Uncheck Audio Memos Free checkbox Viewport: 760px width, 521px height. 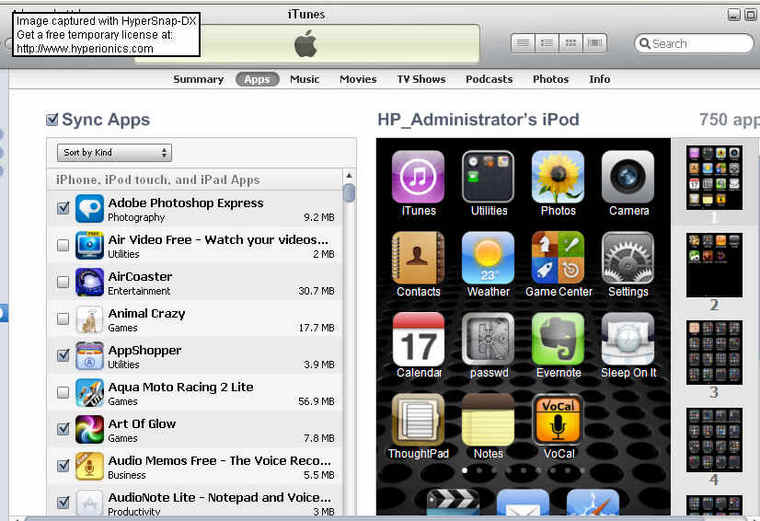(x=63, y=466)
